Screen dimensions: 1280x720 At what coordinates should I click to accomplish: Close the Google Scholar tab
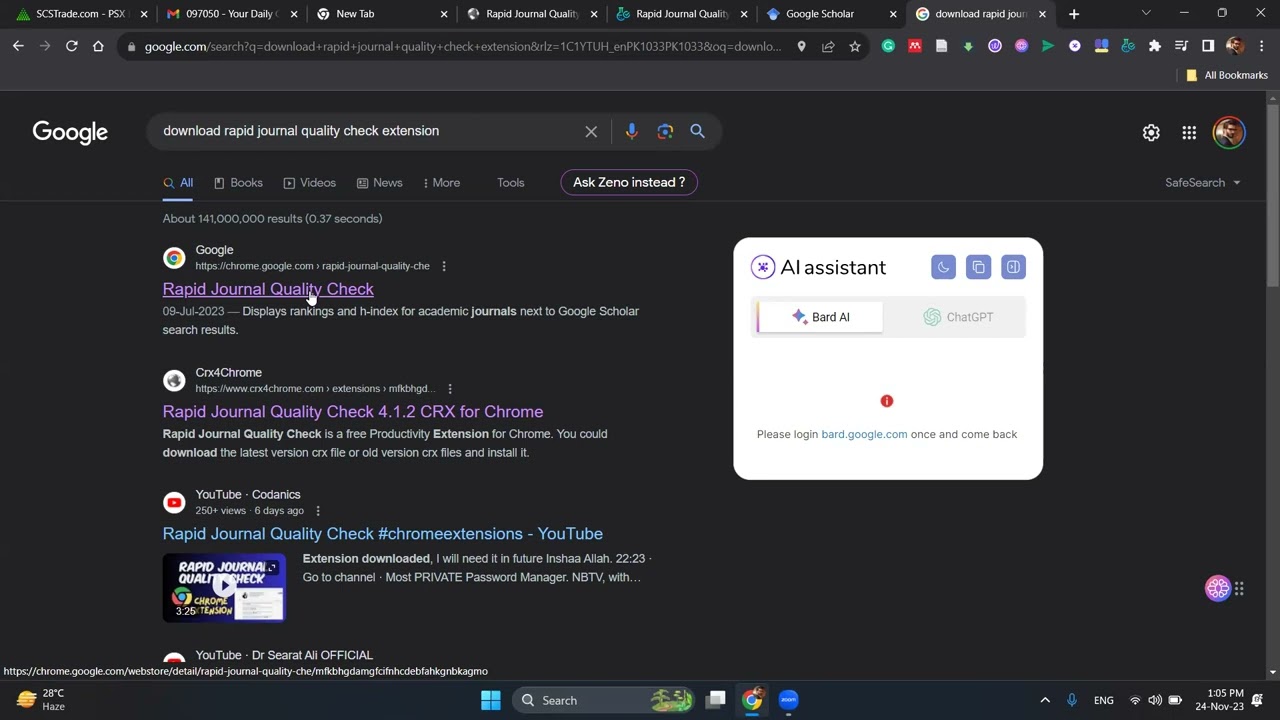coord(893,14)
